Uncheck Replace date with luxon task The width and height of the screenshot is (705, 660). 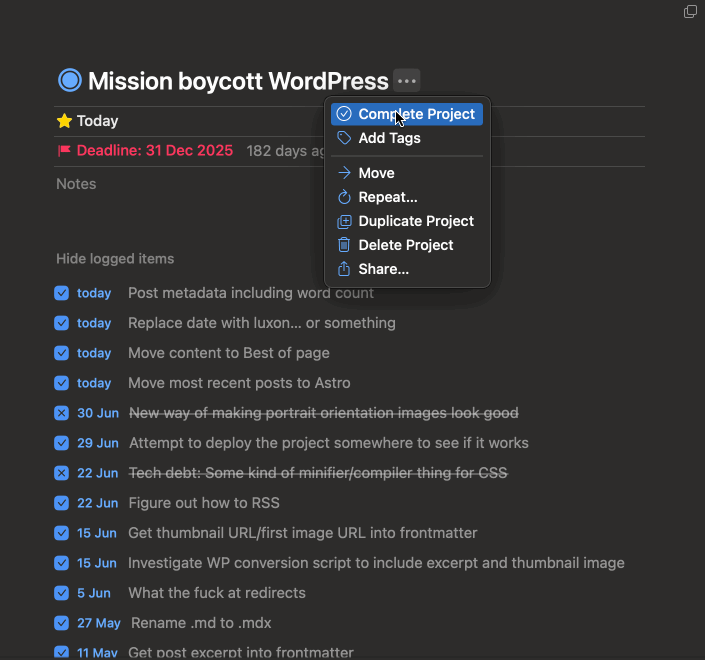62,323
